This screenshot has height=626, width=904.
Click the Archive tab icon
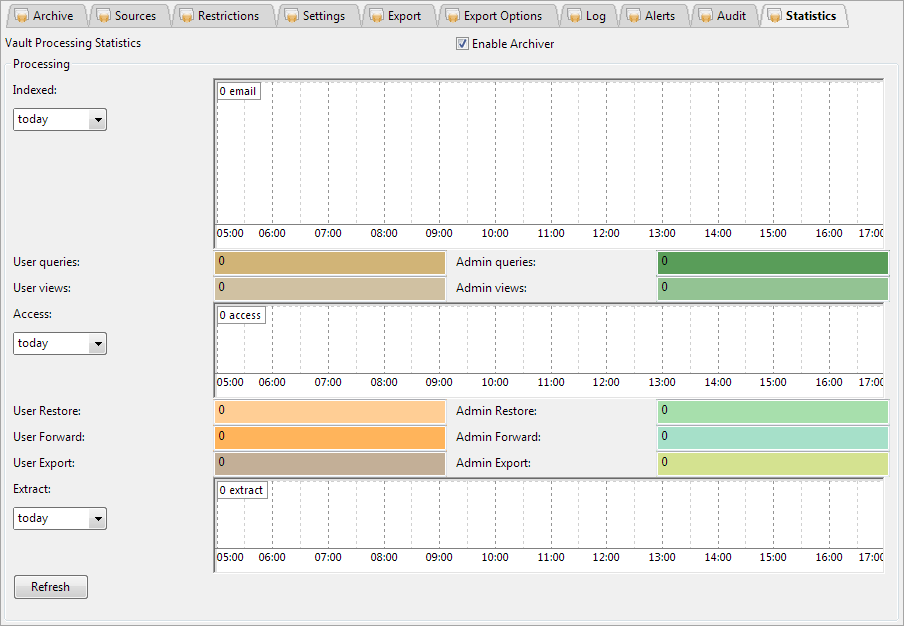(x=22, y=16)
